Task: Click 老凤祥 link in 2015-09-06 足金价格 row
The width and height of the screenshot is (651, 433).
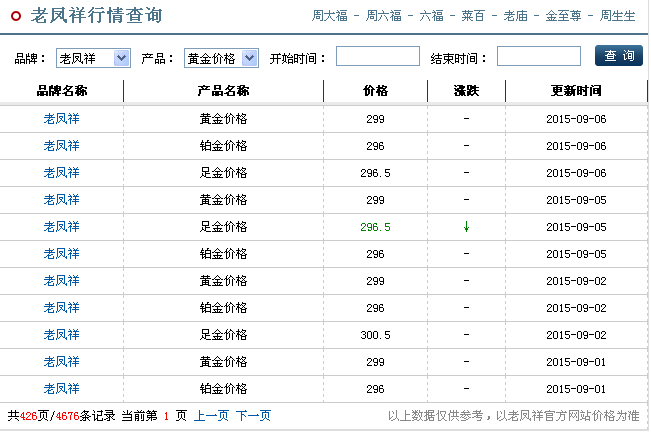Action: (x=61, y=173)
